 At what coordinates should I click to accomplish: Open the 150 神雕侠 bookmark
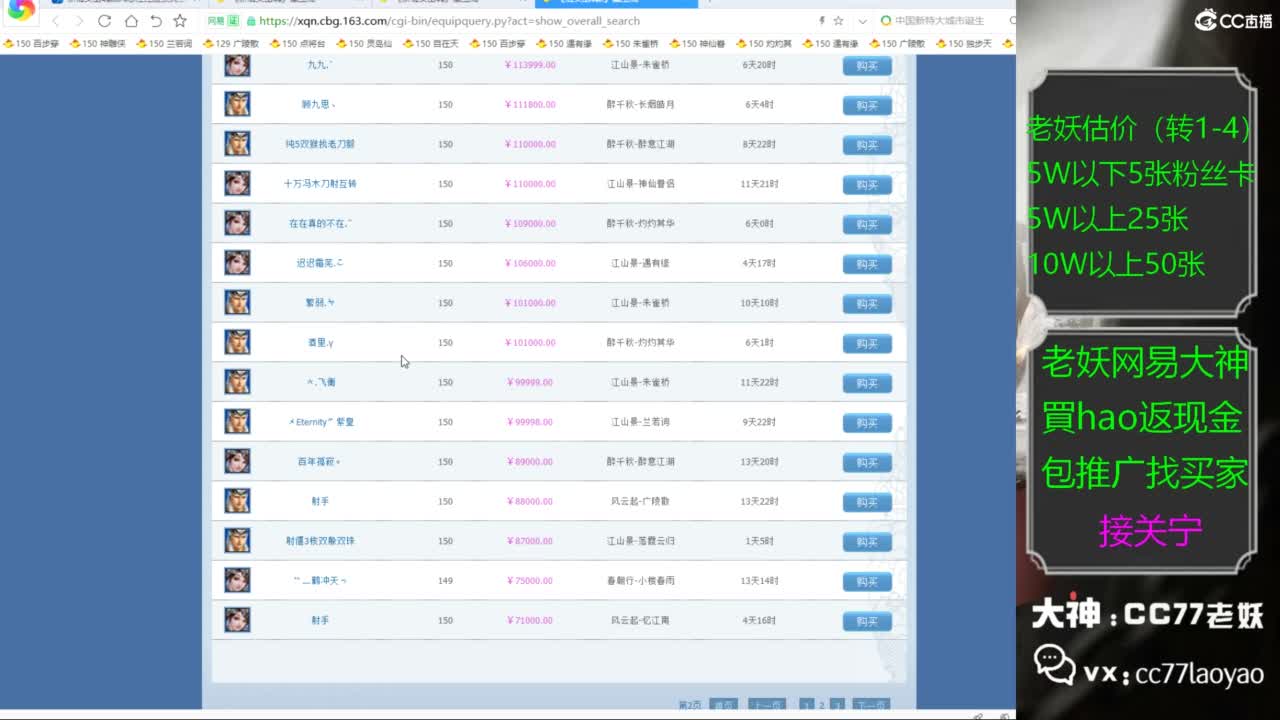pyautogui.click(x=97, y=44)
